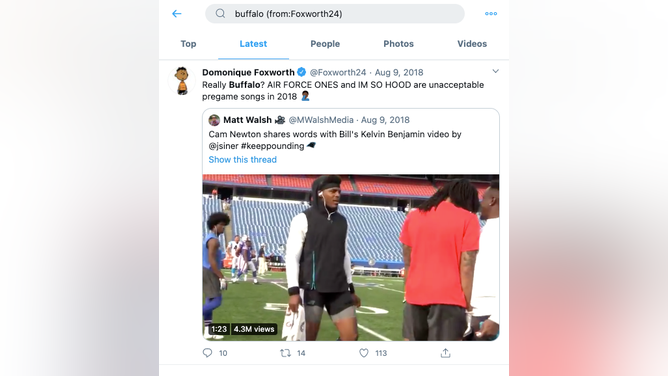The width and height of the screenshot is (668, 376).
Task: Open Matt Walsh's small profile picture
Action: click(x=214, y=120)
